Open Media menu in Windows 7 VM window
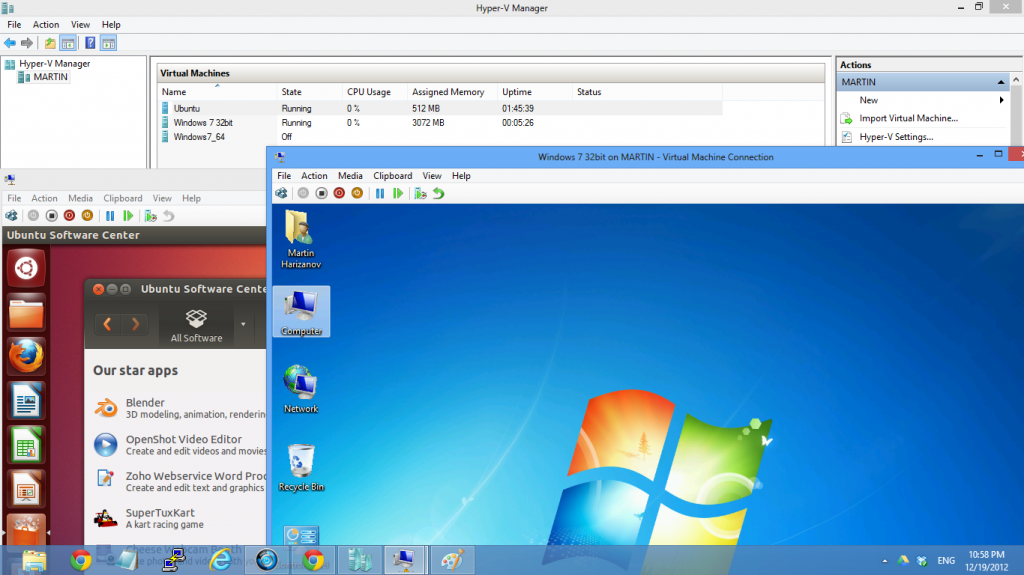Image resolution: width=1024 pixels, height=575 pixels. pyautogui.click(x=350, y=176)
